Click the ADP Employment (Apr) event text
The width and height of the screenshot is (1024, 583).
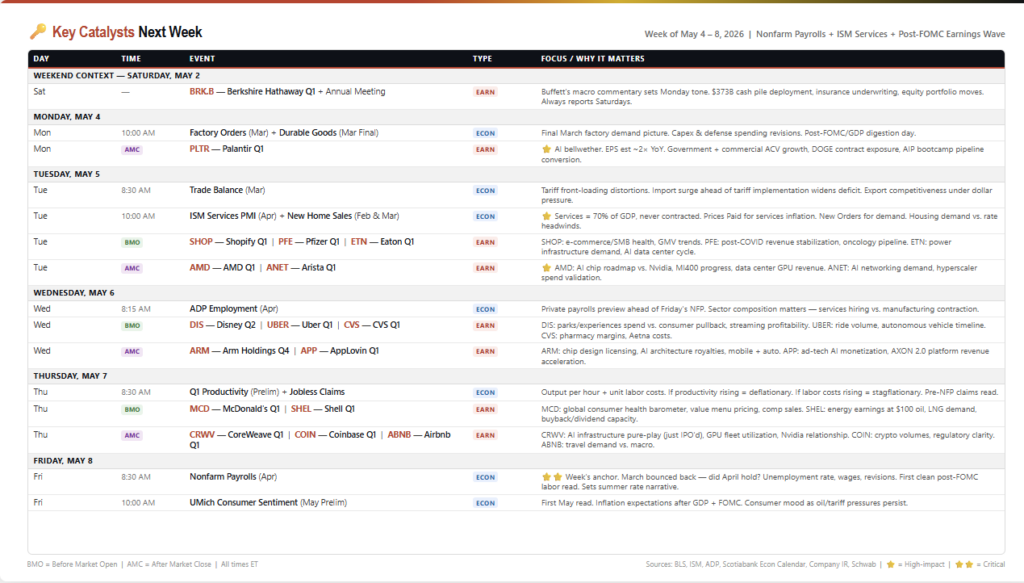235,309
